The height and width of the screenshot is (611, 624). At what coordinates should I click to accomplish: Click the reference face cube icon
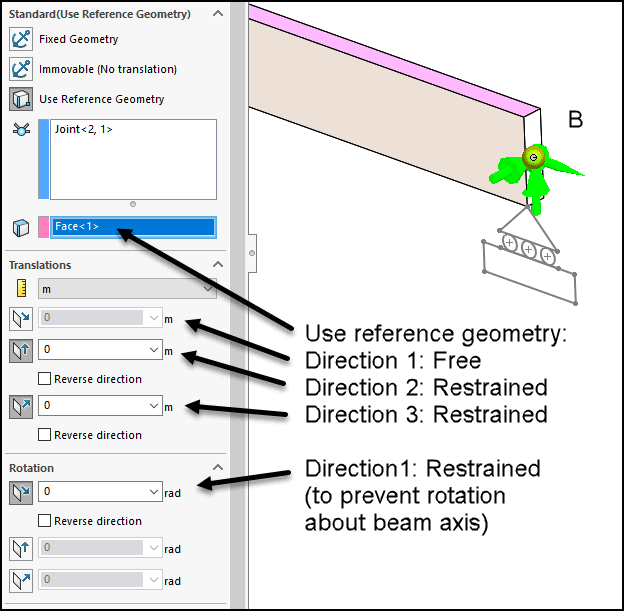(21, 228)
